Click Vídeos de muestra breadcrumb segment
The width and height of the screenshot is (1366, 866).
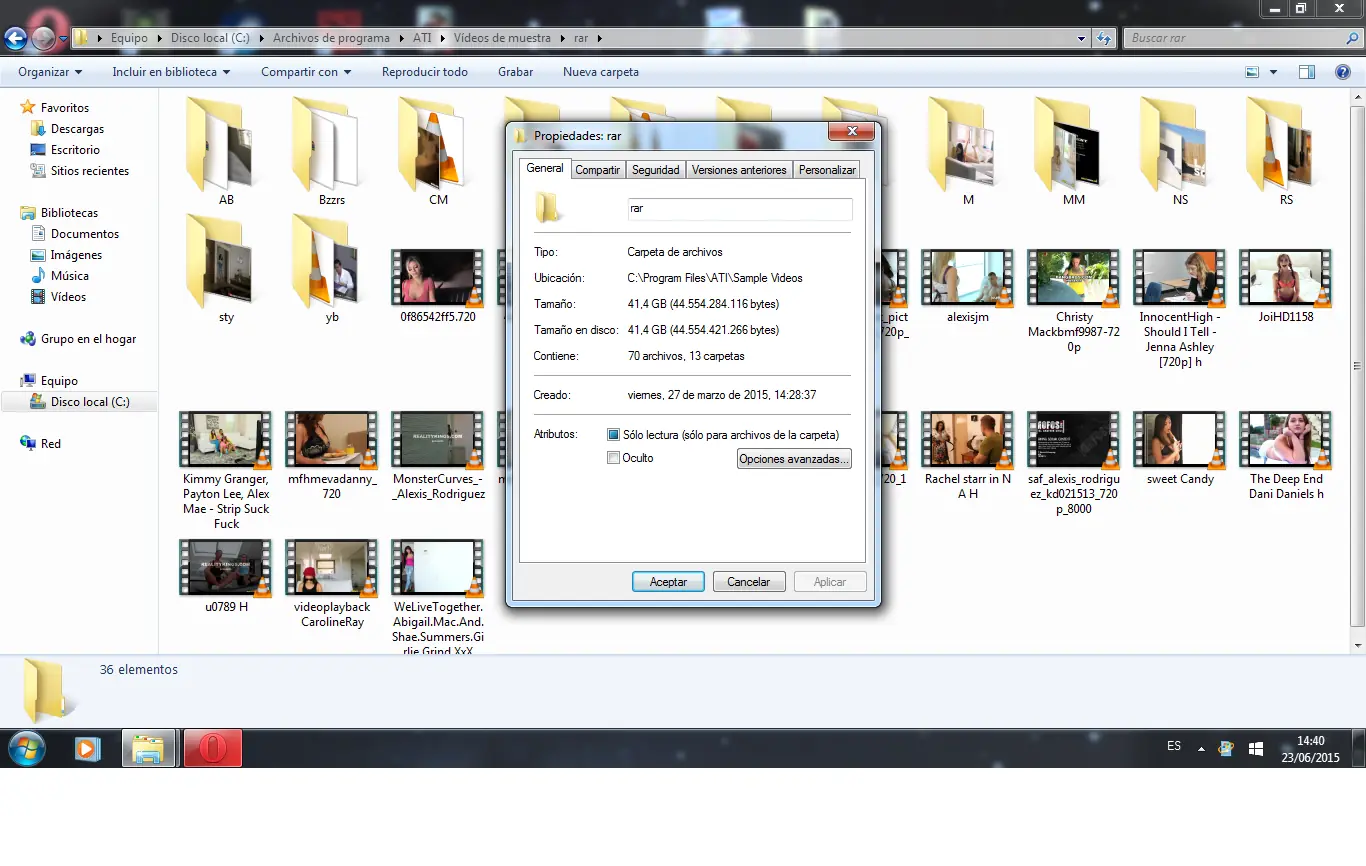(502, 38)
